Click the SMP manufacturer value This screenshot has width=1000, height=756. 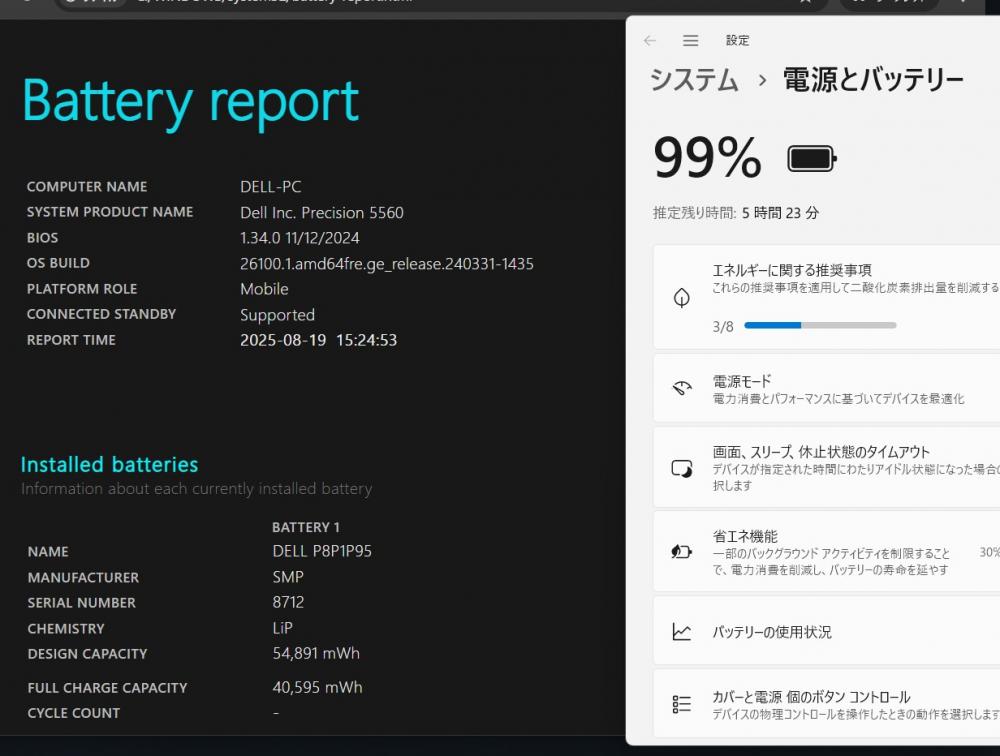[x=288, y=577]
